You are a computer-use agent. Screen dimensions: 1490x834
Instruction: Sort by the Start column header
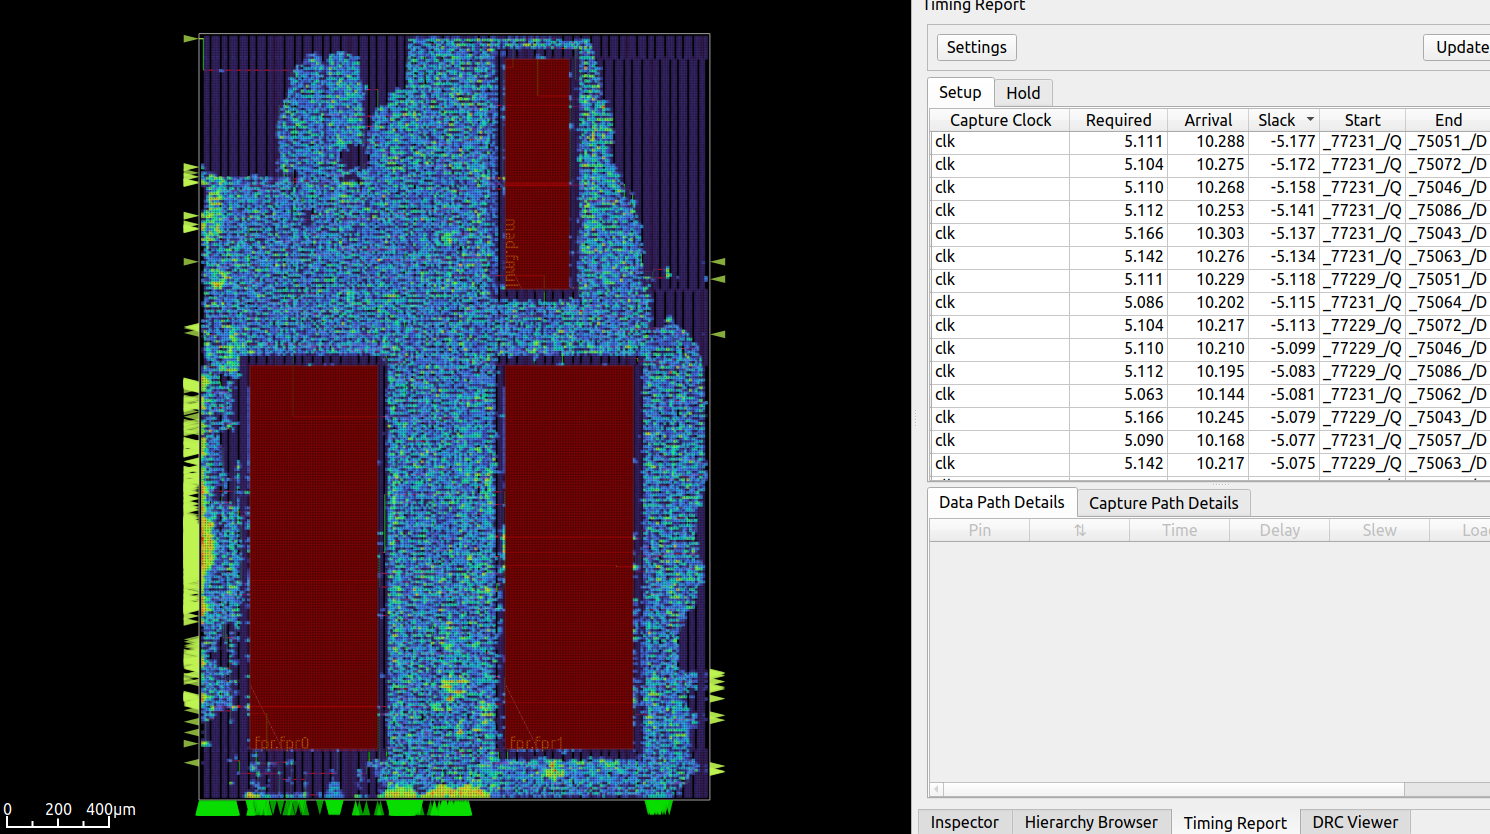(1362, 120)
